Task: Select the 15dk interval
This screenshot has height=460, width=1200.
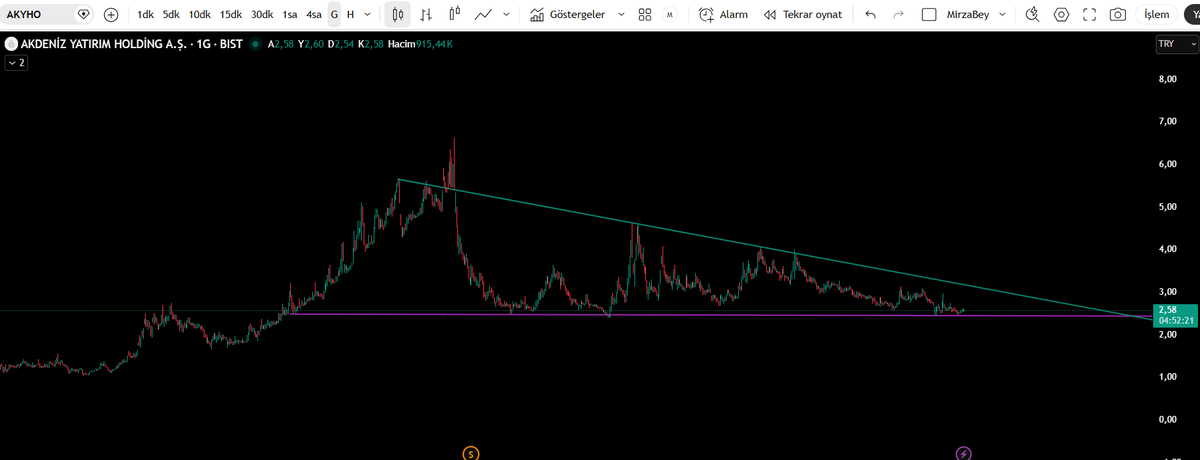Action: (231, 15)
